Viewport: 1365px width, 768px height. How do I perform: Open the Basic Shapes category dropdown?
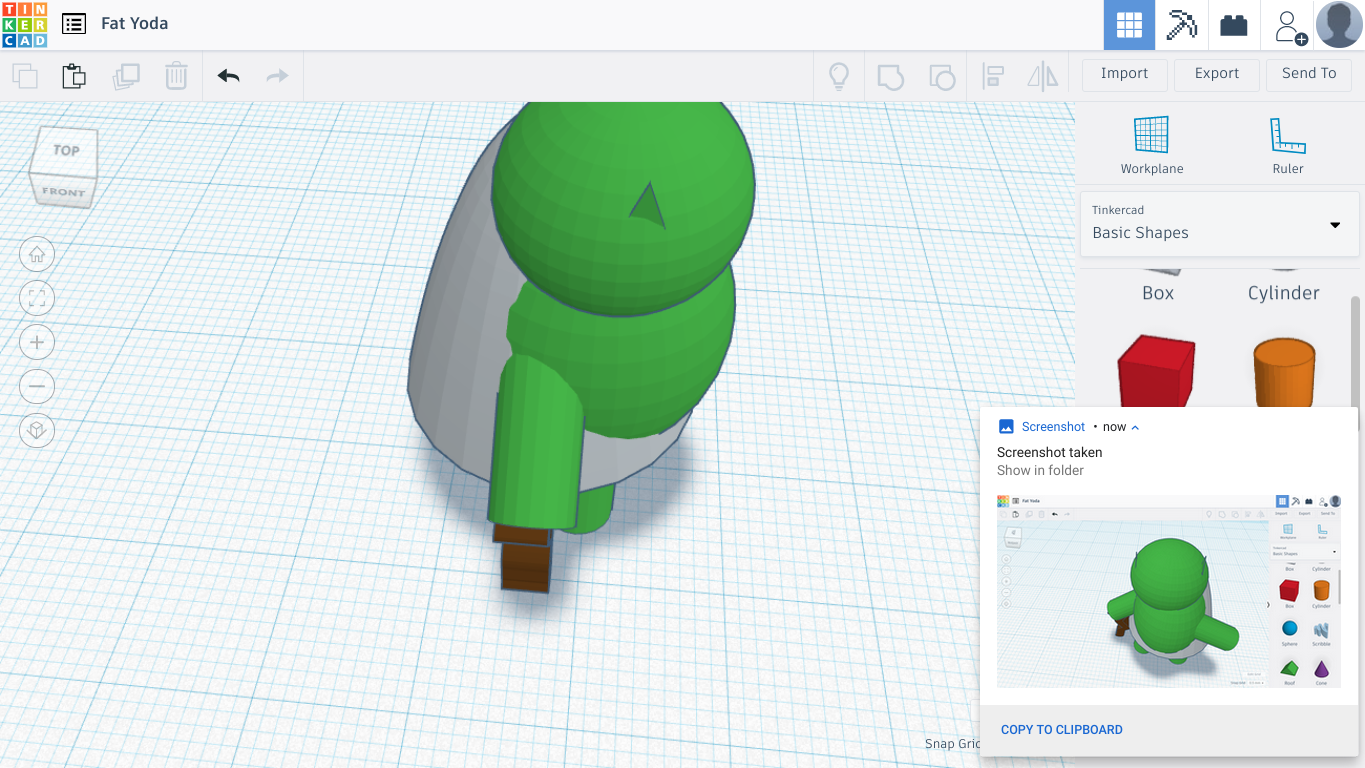pyautogui.click(x=1220, y=223)
